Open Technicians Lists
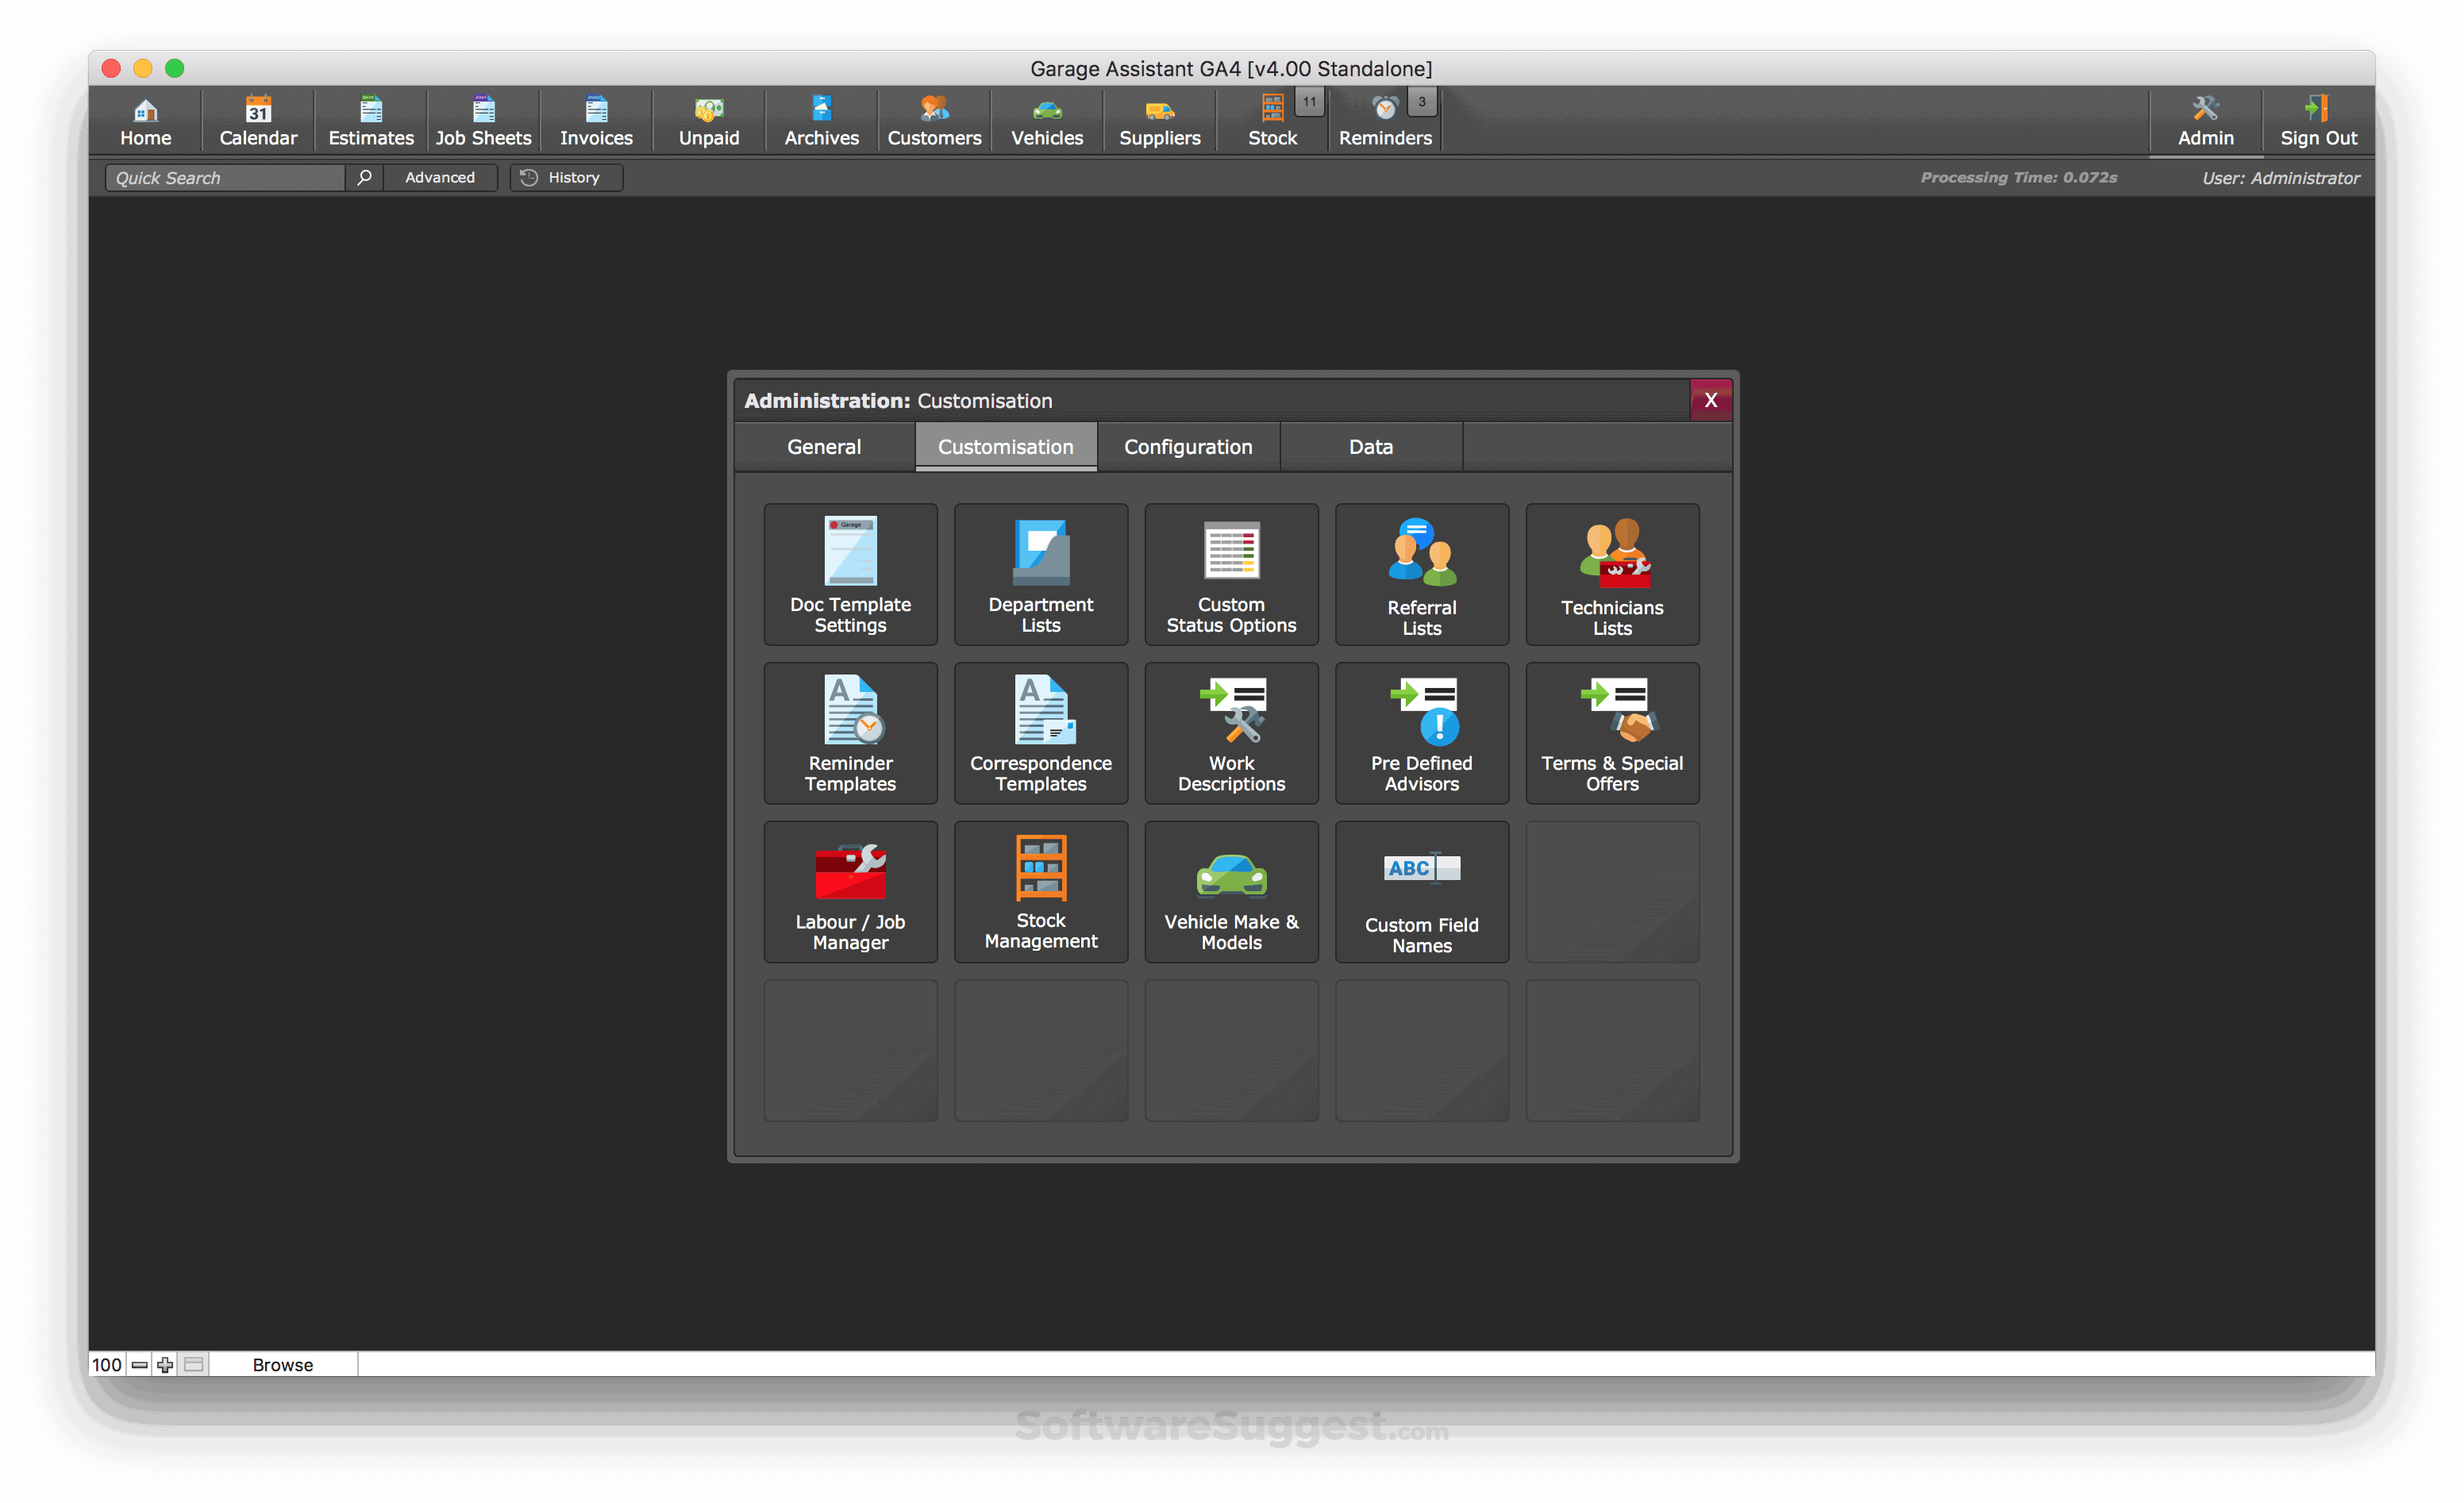 point(1612,574)
